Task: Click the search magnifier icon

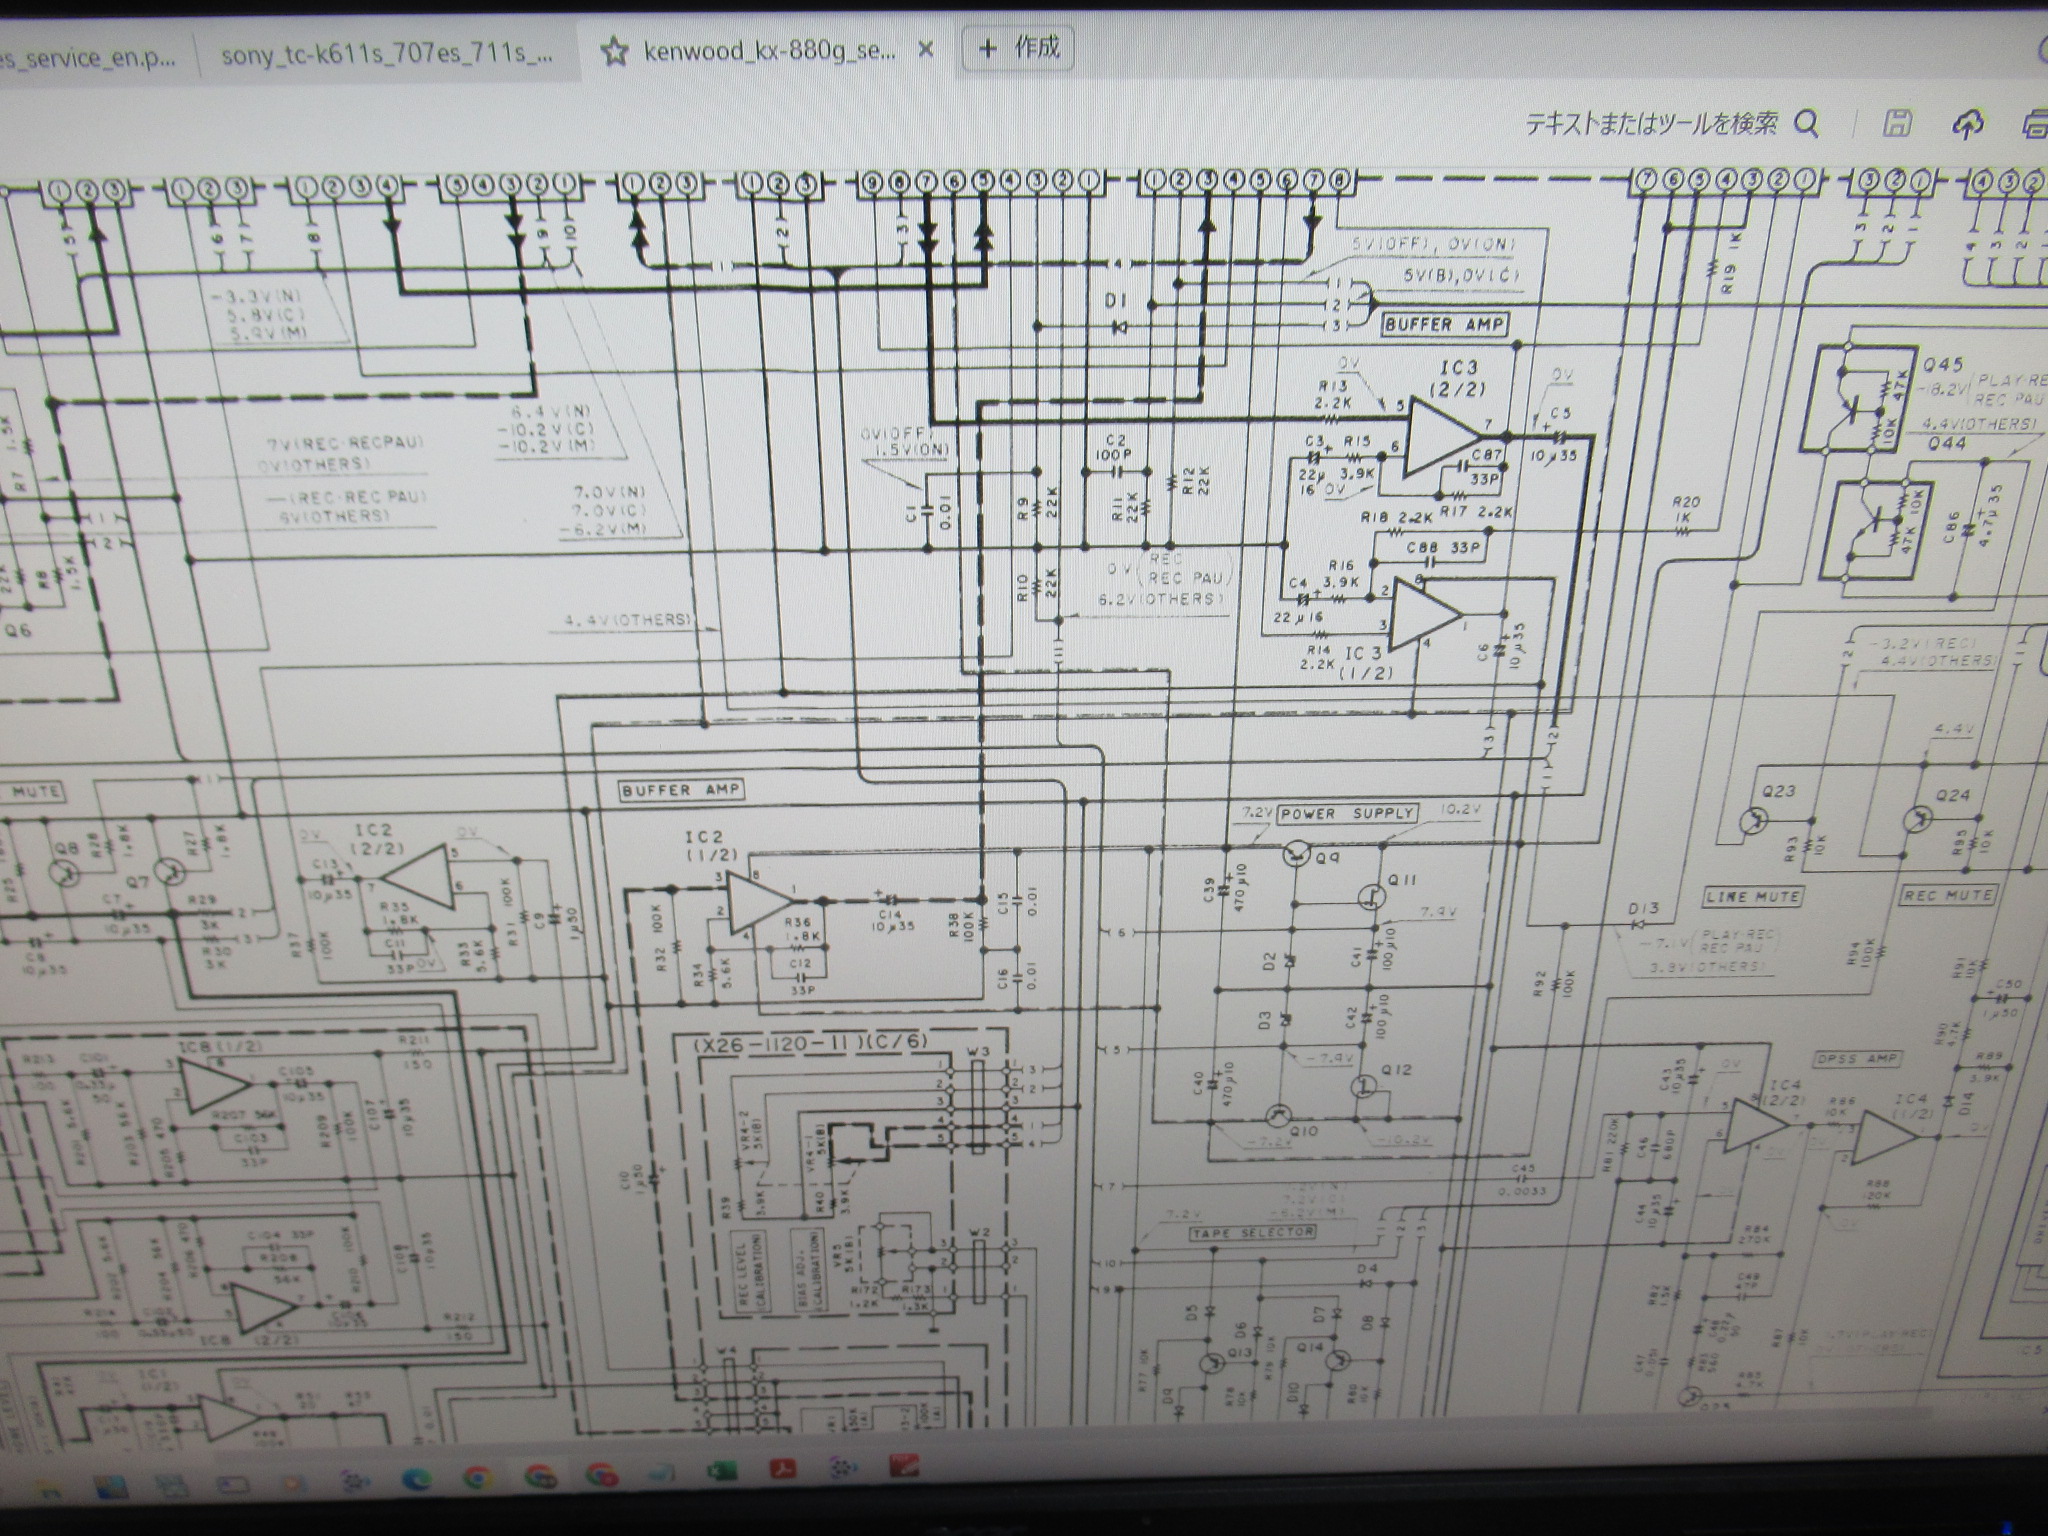Action: (x=1806, y=124)
